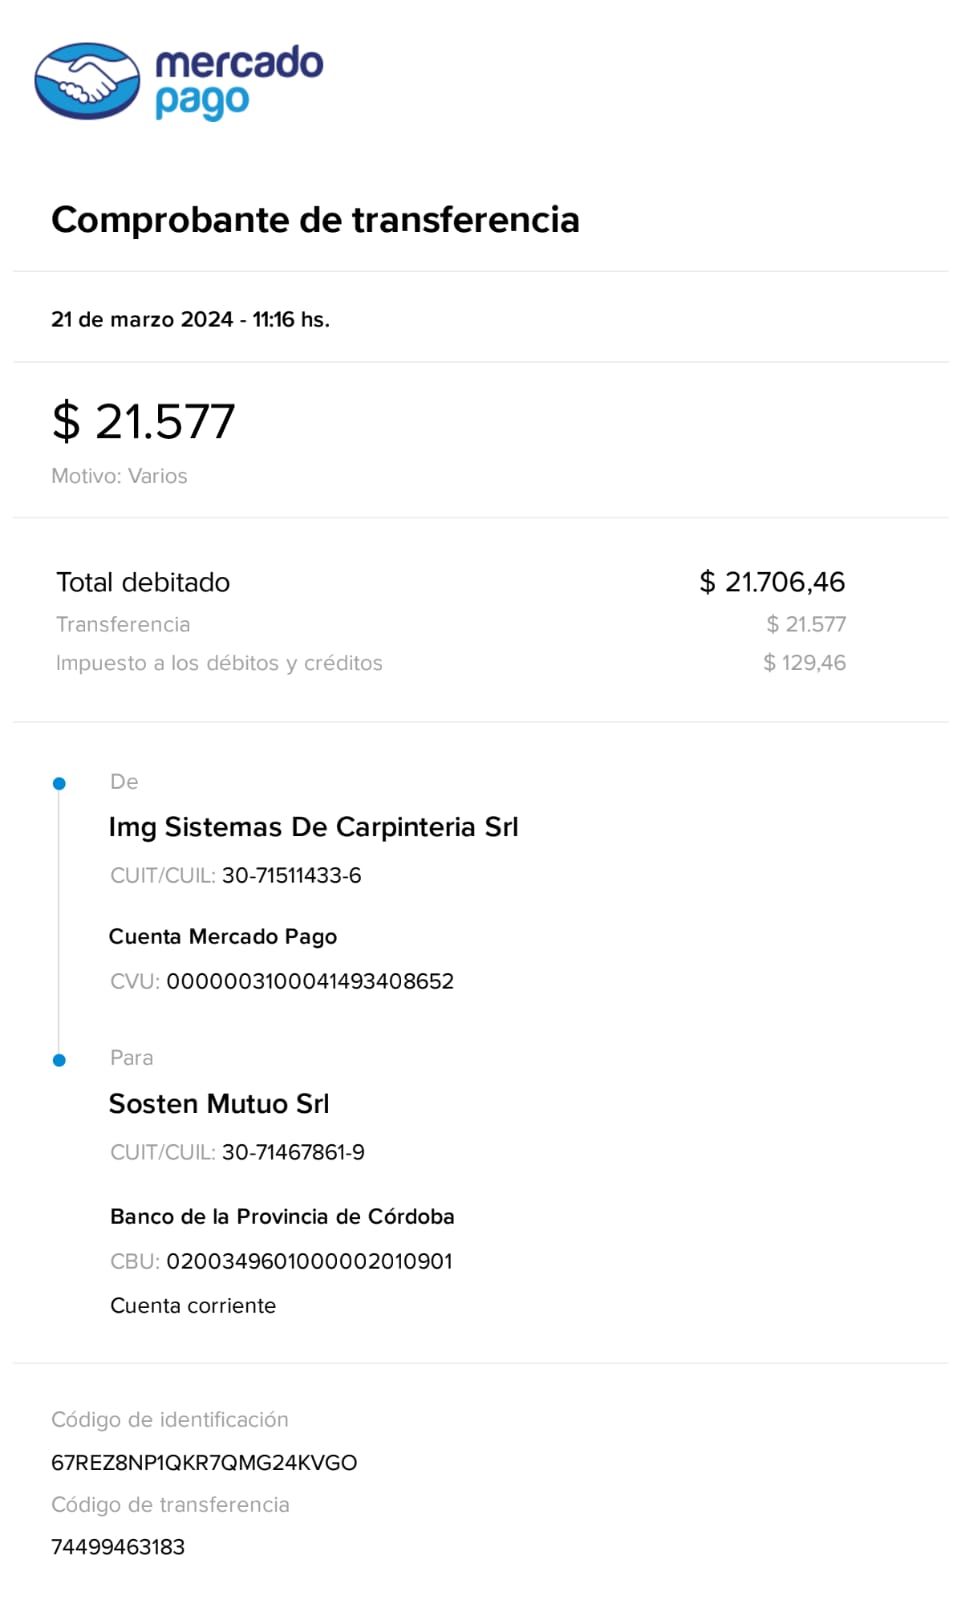Click the date 21 de marzo 2024

coord(142,320)
